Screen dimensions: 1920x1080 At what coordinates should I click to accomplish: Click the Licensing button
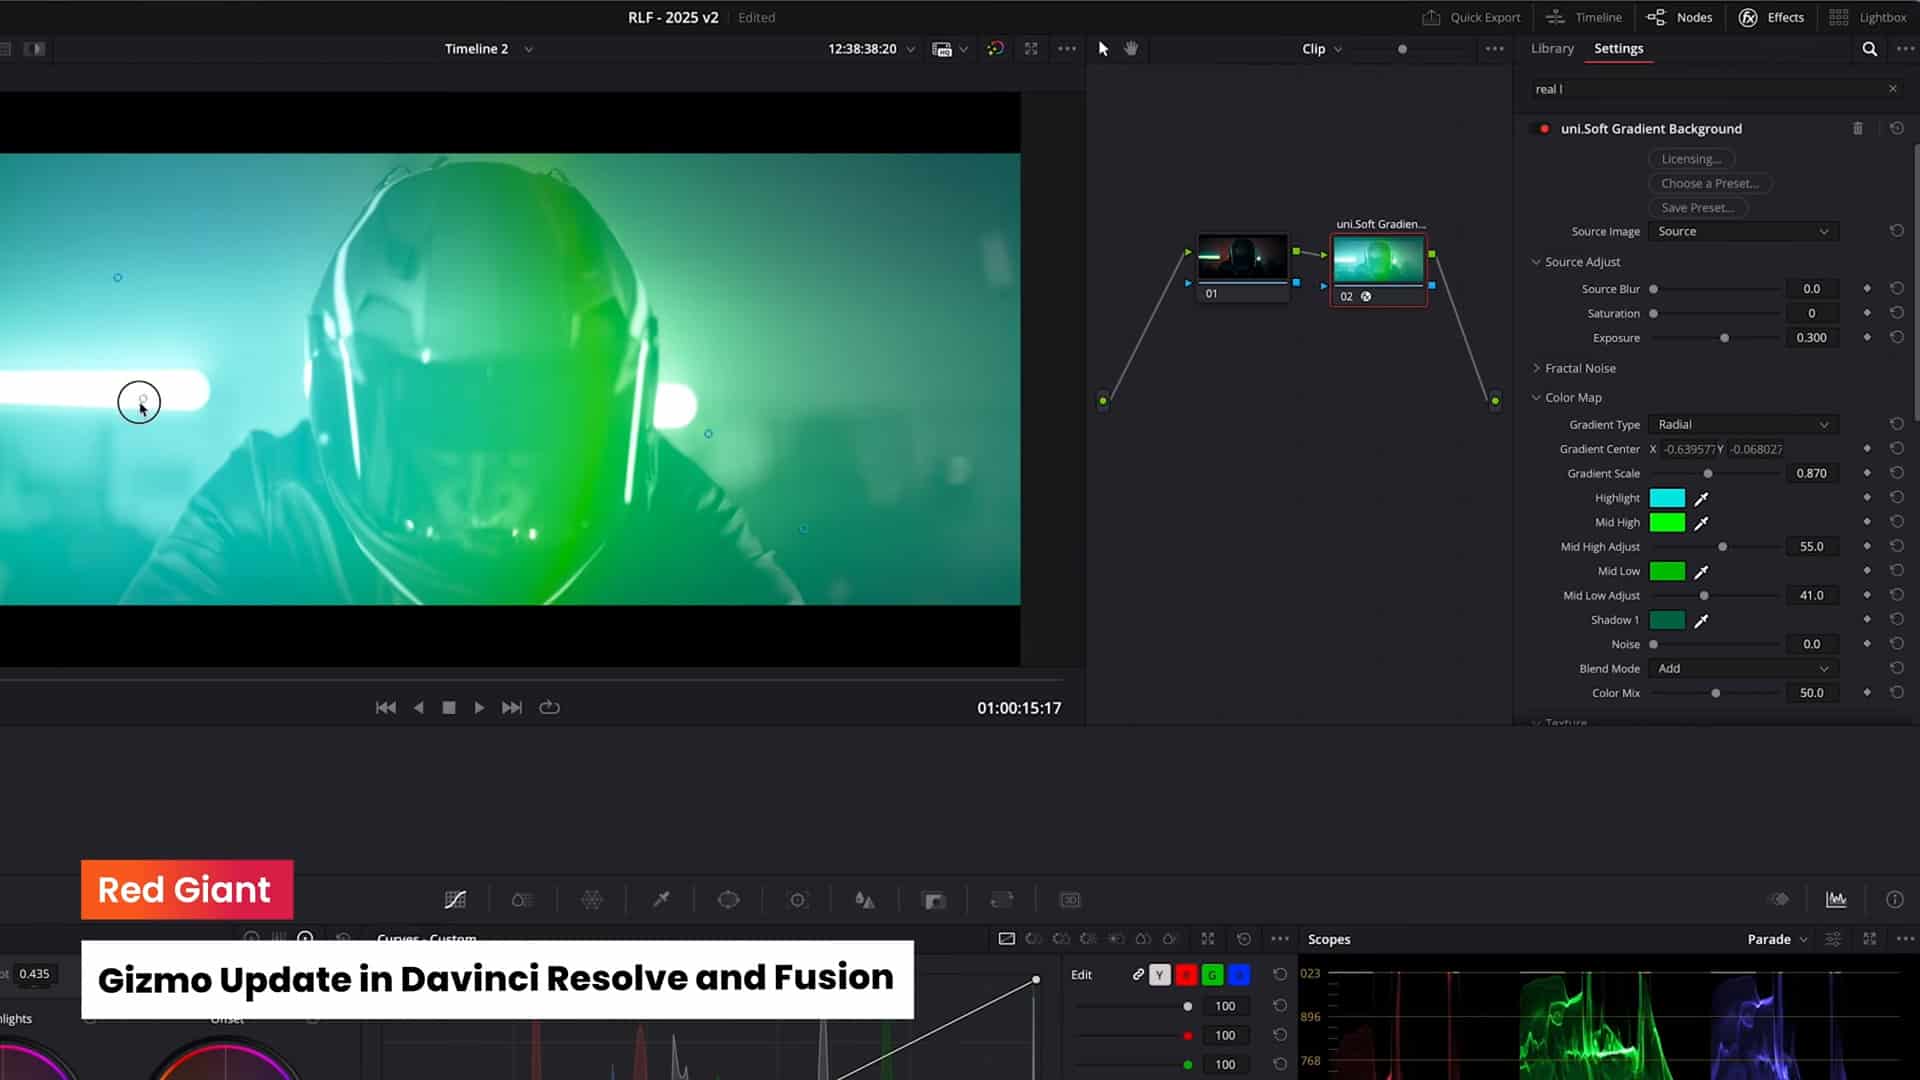pyautogui.click(x=1691, y=159)
